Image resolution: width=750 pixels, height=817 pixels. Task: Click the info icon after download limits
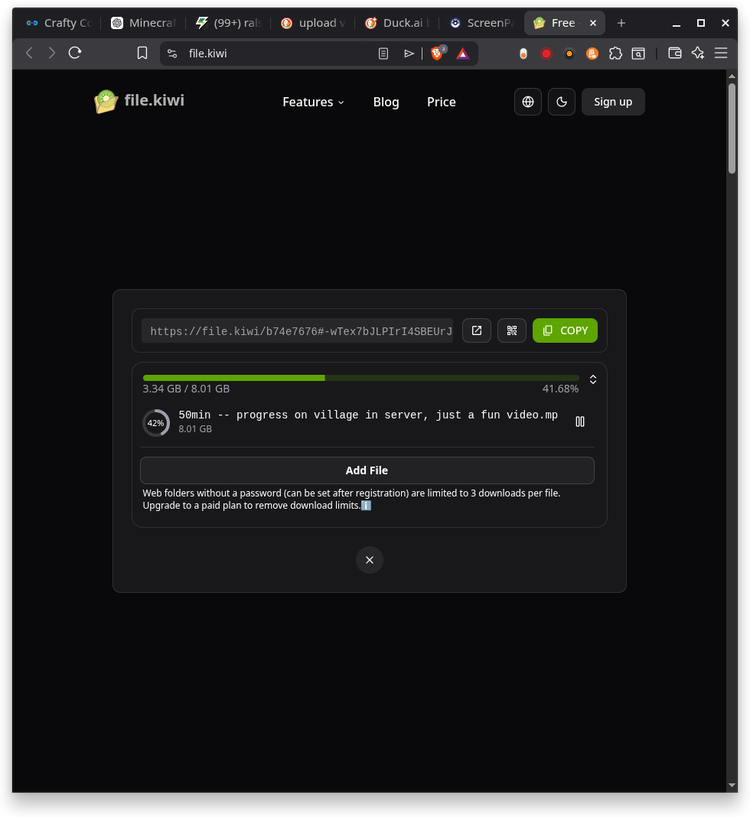[366, 505]
